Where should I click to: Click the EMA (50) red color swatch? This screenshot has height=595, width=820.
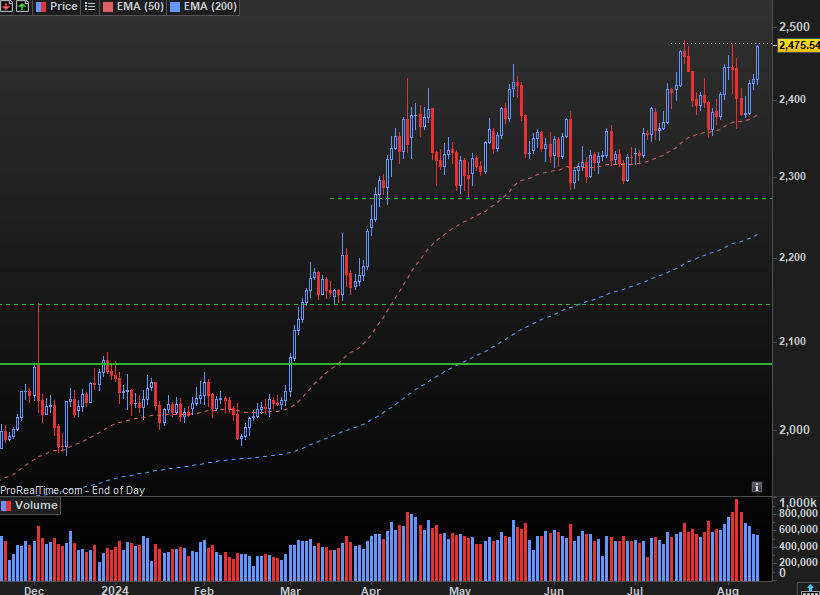pyautogui.click(x=108, y=7)
